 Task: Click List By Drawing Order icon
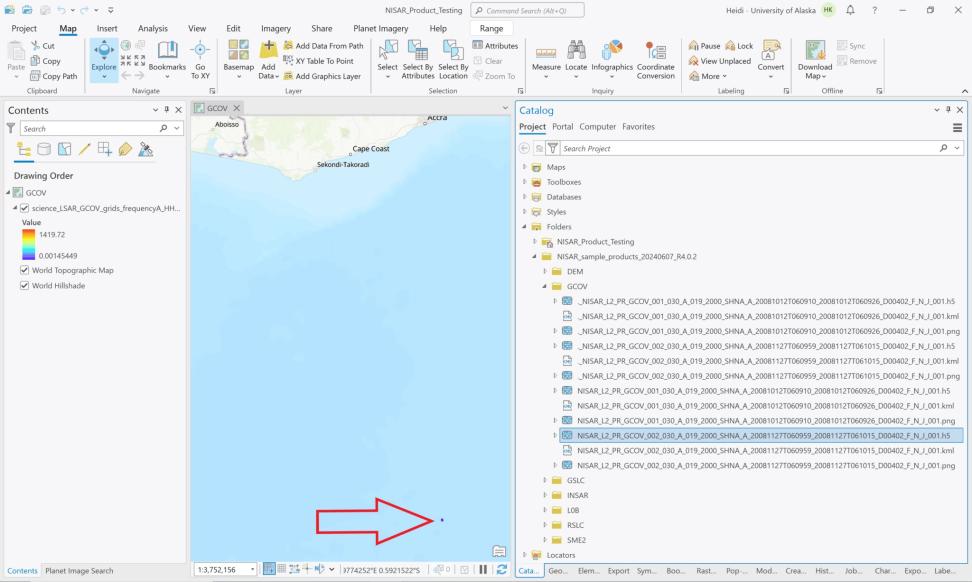(24, 149)
